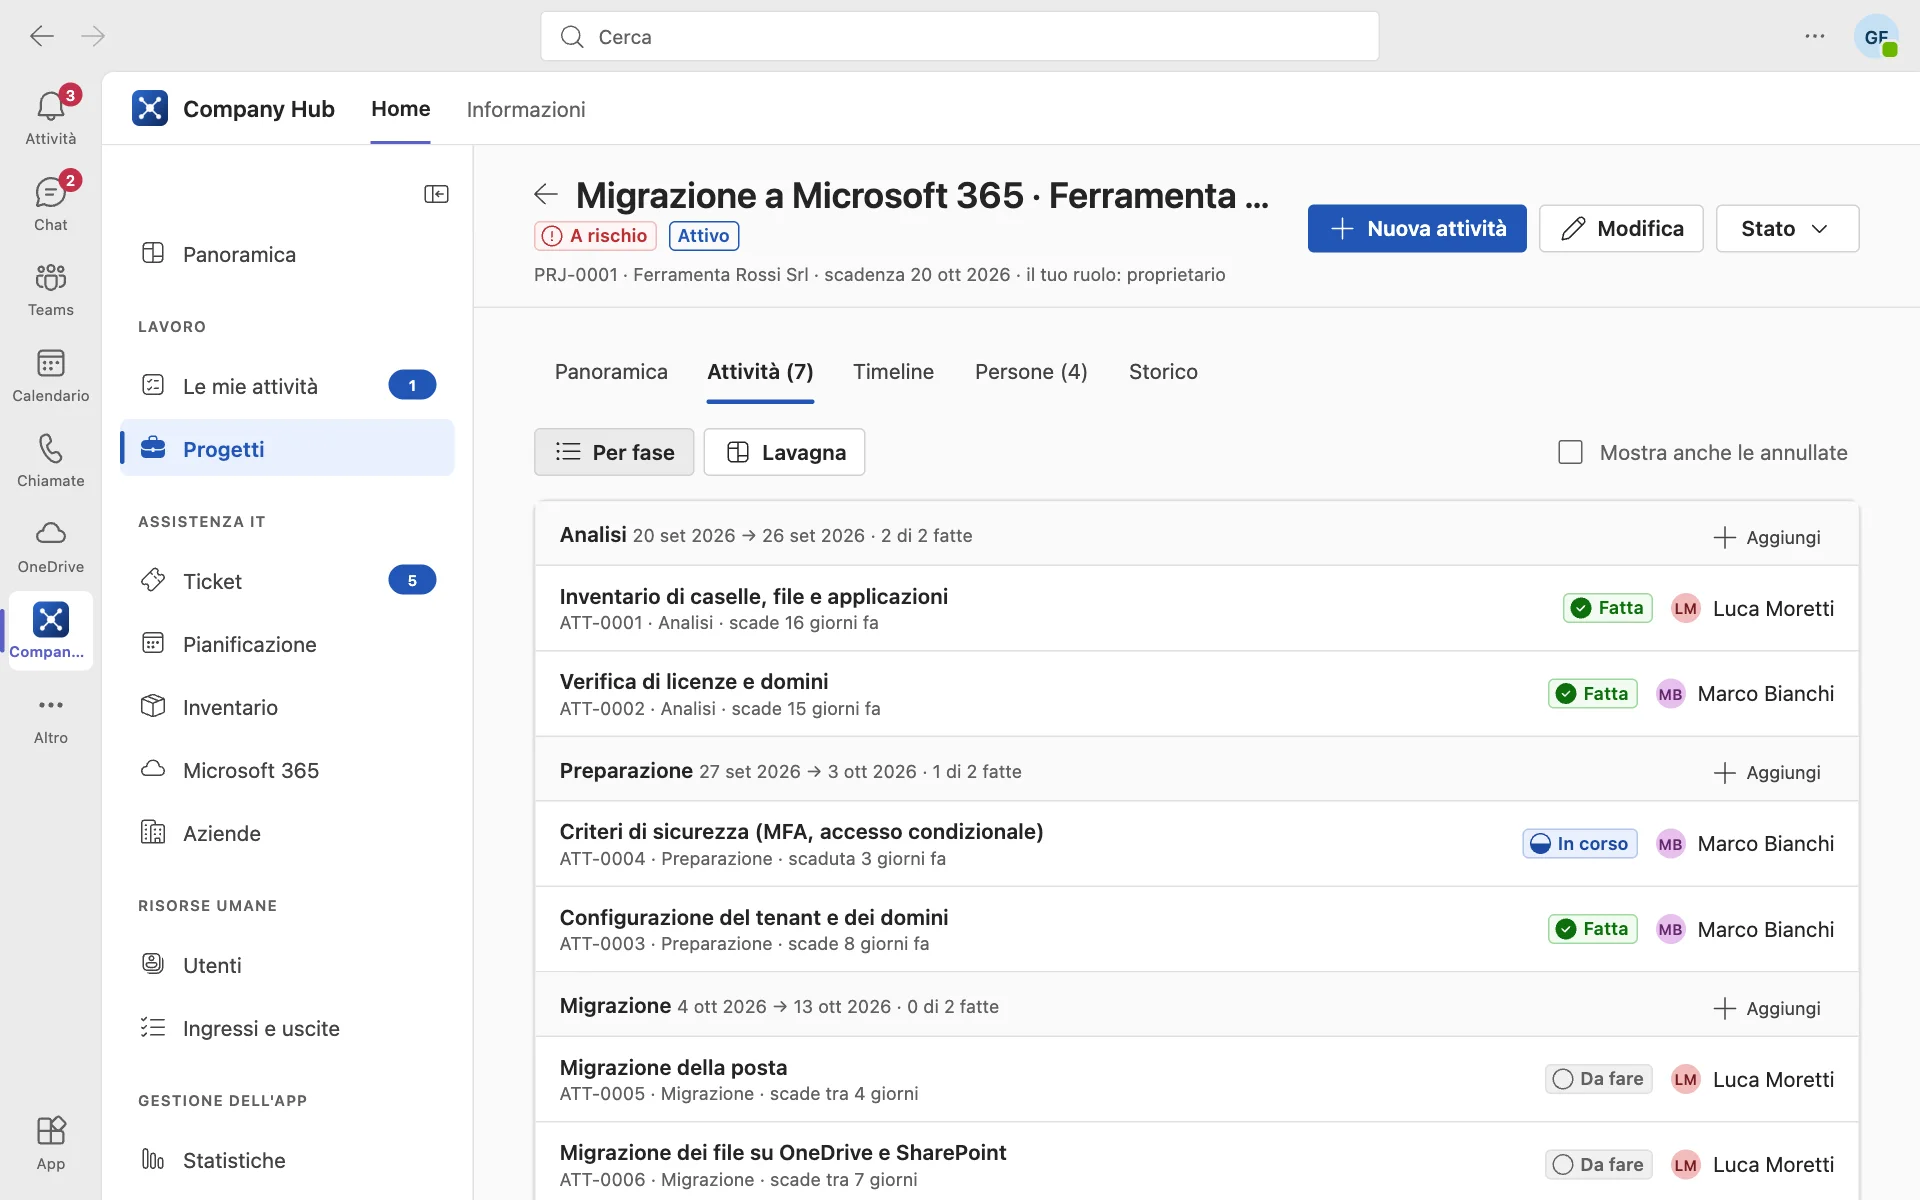Screen dimensions: 1920x1200
Task: Collapse the side navigation panel
Action: [x=436, y=194]
